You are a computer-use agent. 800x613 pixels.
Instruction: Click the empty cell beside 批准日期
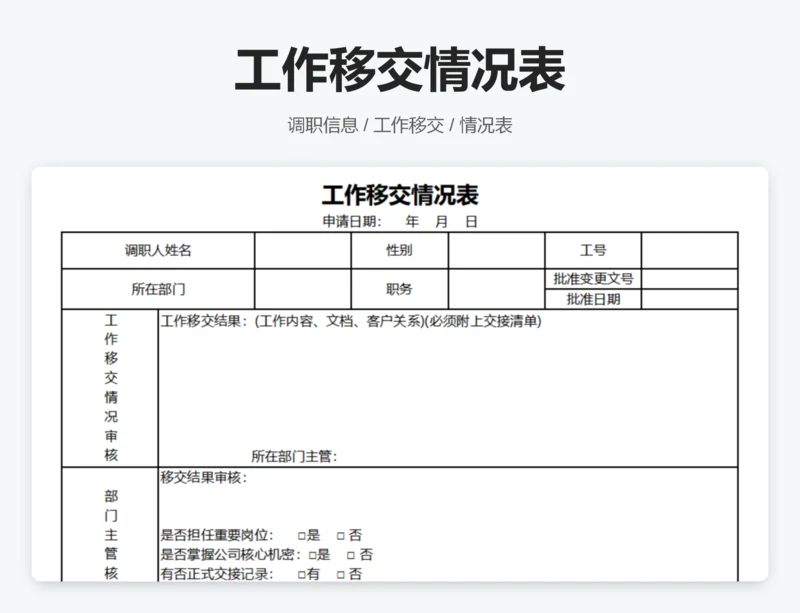coord(689,299)
